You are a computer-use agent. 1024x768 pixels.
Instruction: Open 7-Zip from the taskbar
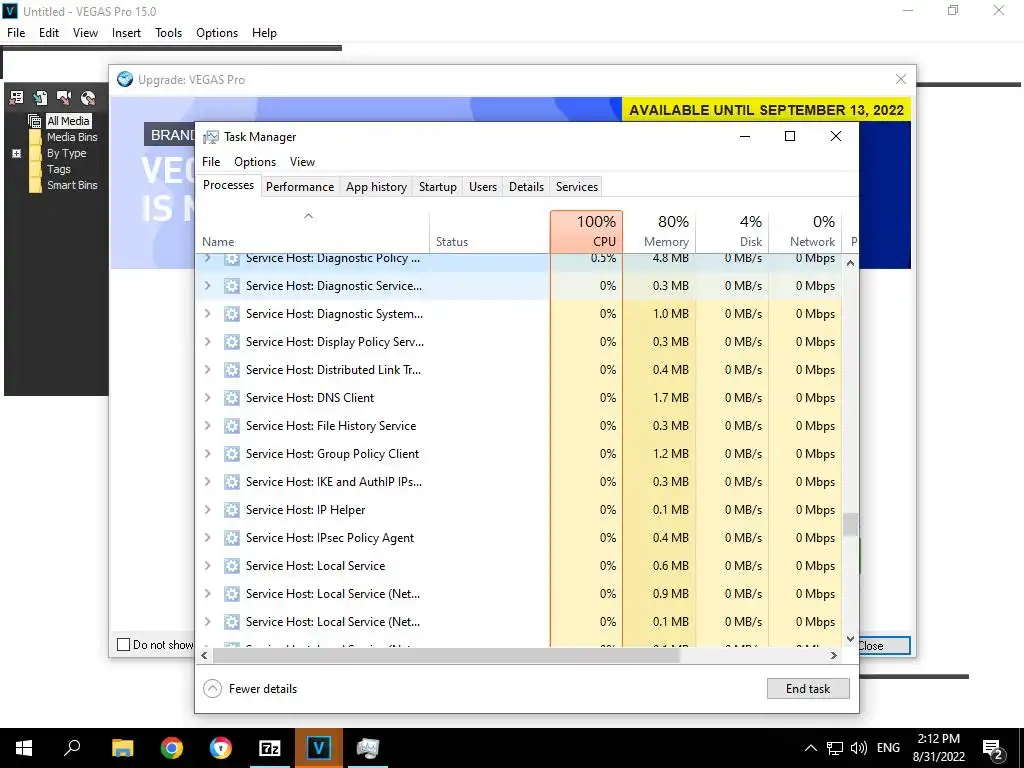269,748
